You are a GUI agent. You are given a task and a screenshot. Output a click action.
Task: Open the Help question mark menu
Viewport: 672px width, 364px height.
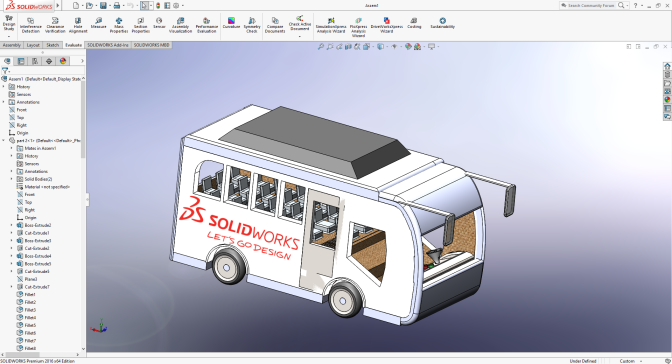635,6
